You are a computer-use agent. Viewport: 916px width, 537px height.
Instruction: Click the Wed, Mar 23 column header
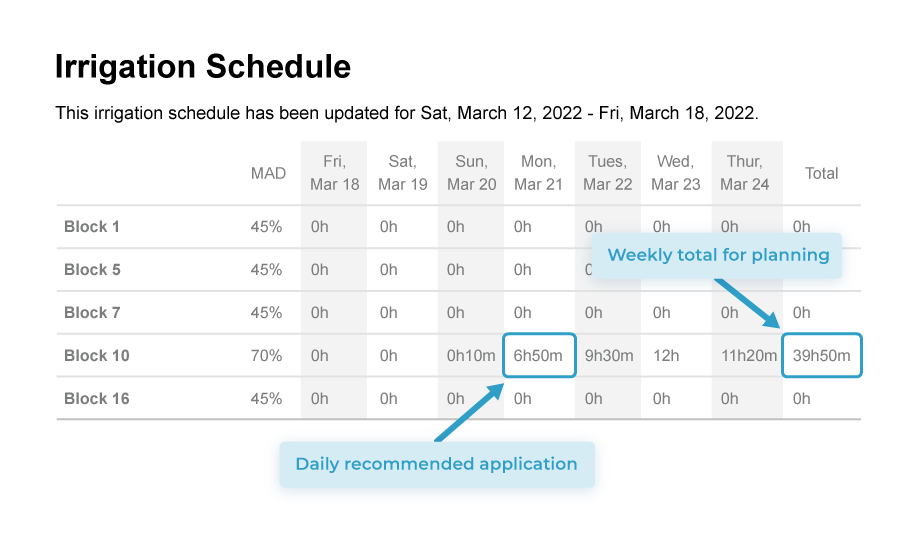[x=675, y=172]
